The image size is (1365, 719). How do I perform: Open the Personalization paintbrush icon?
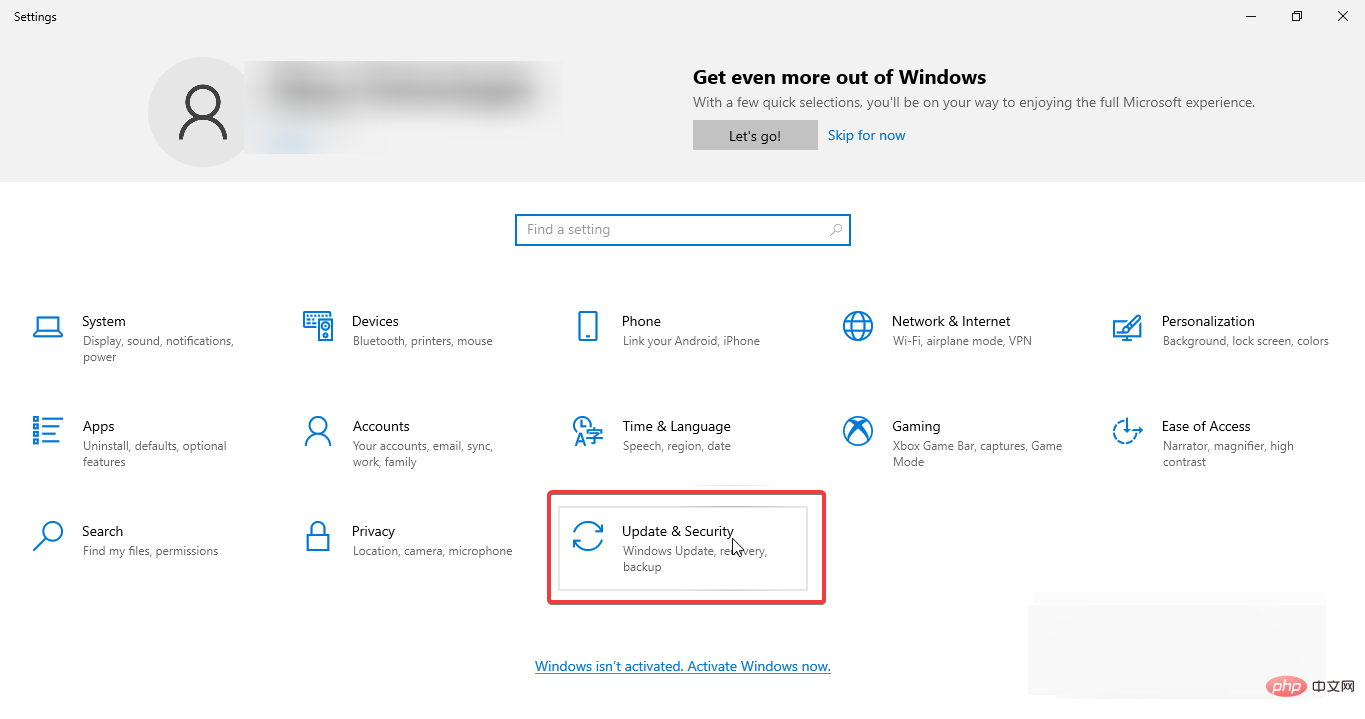pyautogui.click(x=1127, y=326)
